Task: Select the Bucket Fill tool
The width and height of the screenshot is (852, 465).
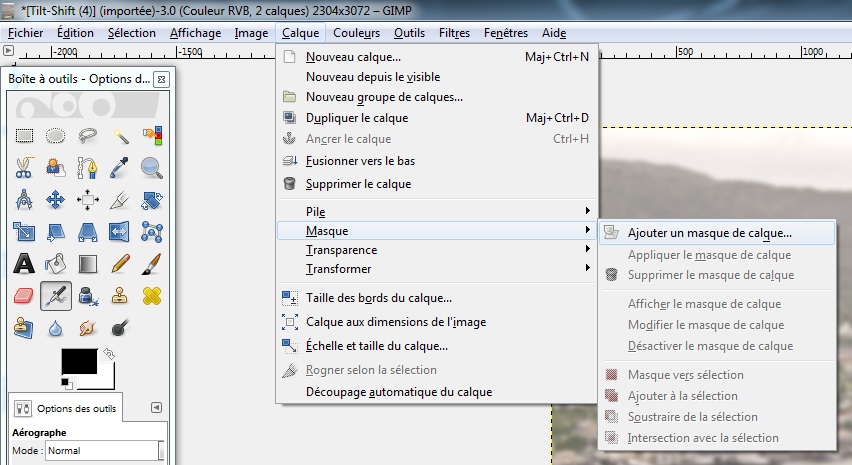Action: (x=56, y=264)
